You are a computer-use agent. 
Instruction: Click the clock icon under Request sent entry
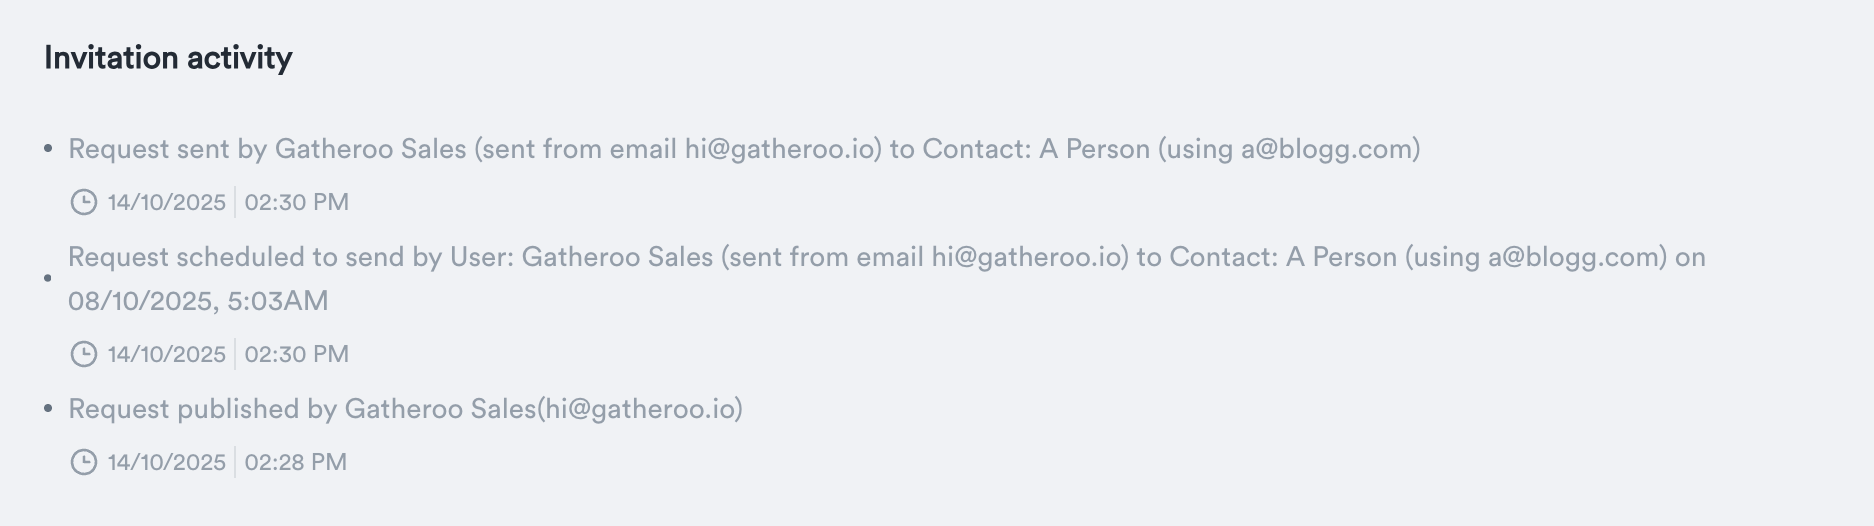pyautogui.click(x=83, y=202)
